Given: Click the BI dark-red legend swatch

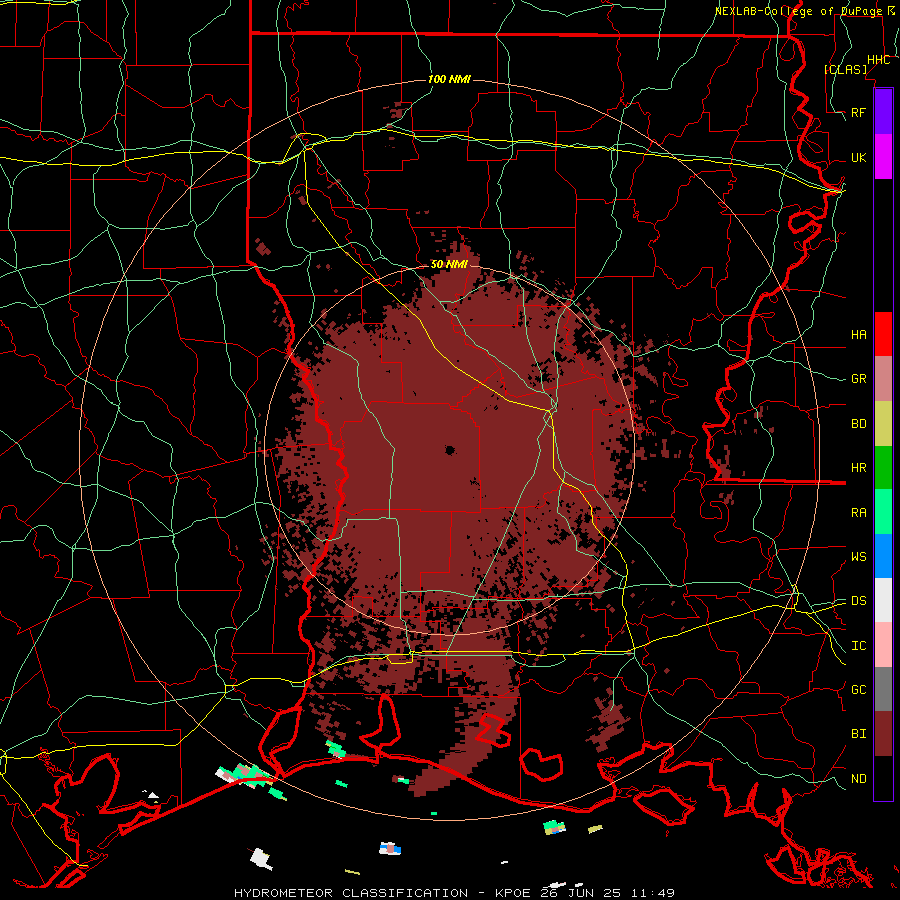Looking at the screenshot, I should [883, 734].
